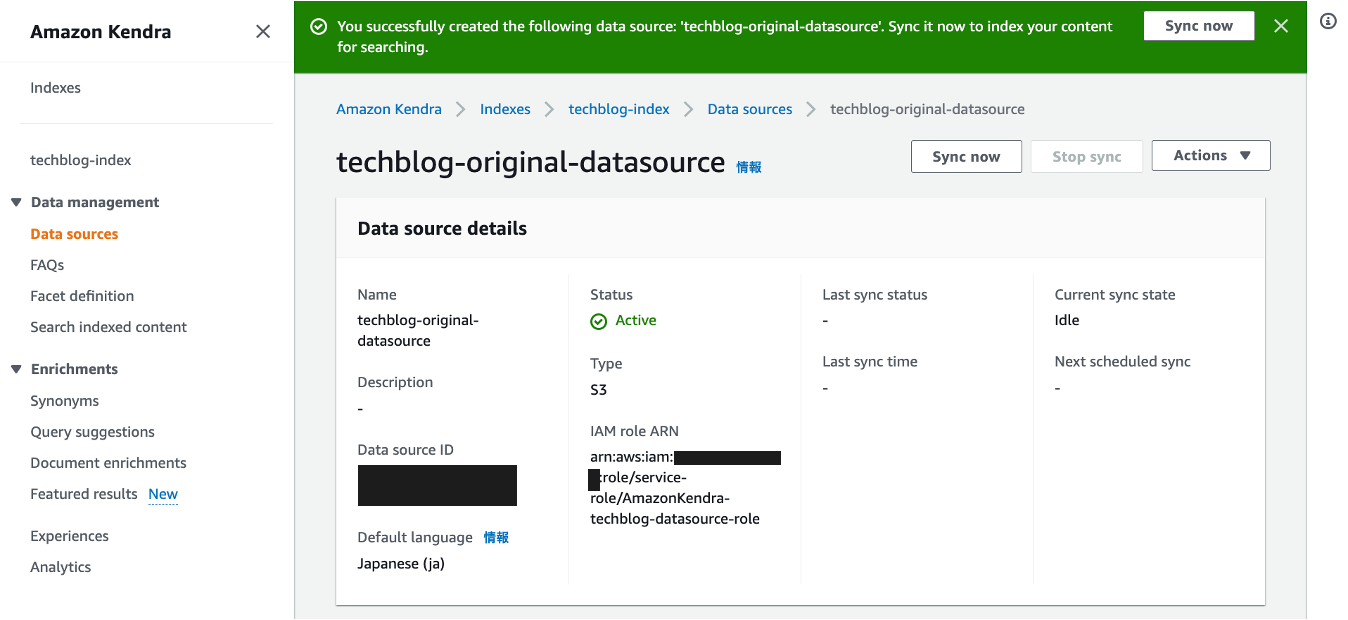Go to Indexes breadcrumb link
The image size is (1348, 620).
pos(505,109)
